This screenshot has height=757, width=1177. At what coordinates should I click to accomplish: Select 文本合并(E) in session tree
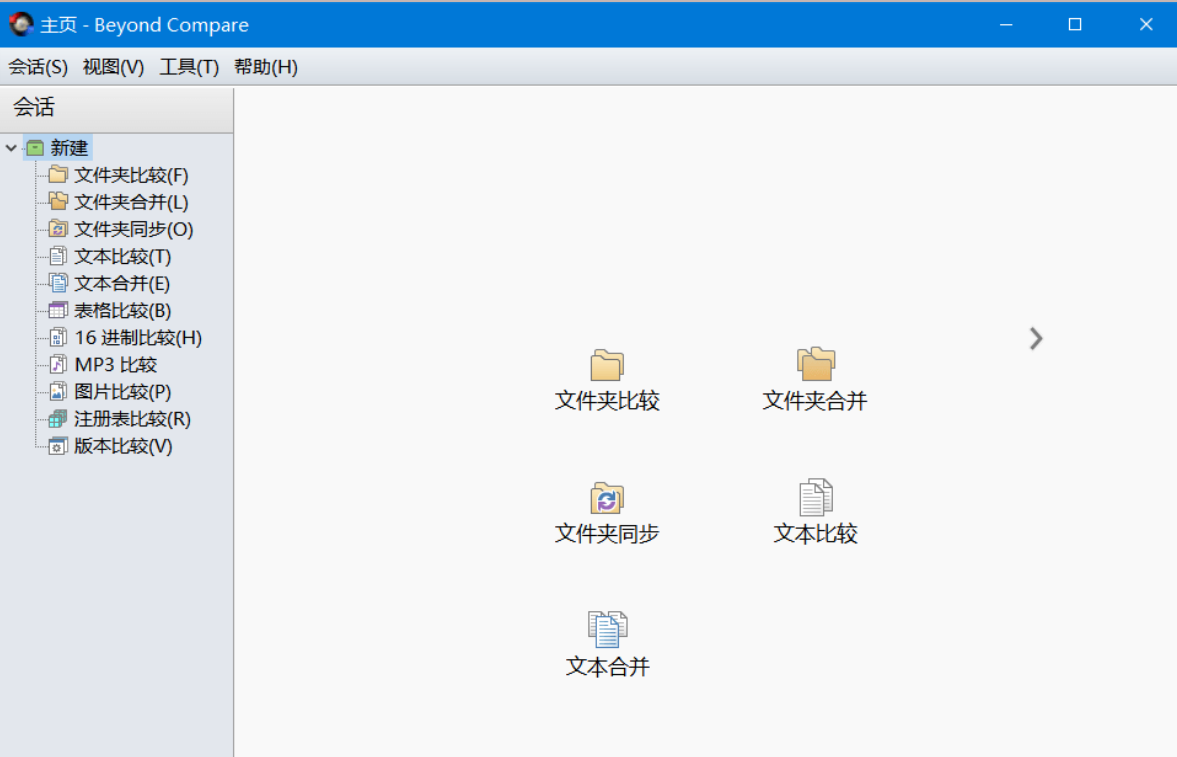tap(122, 283)
